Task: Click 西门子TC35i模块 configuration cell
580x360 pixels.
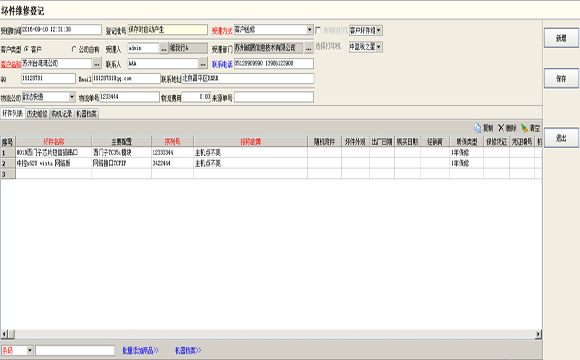Action: pos(121,152)
